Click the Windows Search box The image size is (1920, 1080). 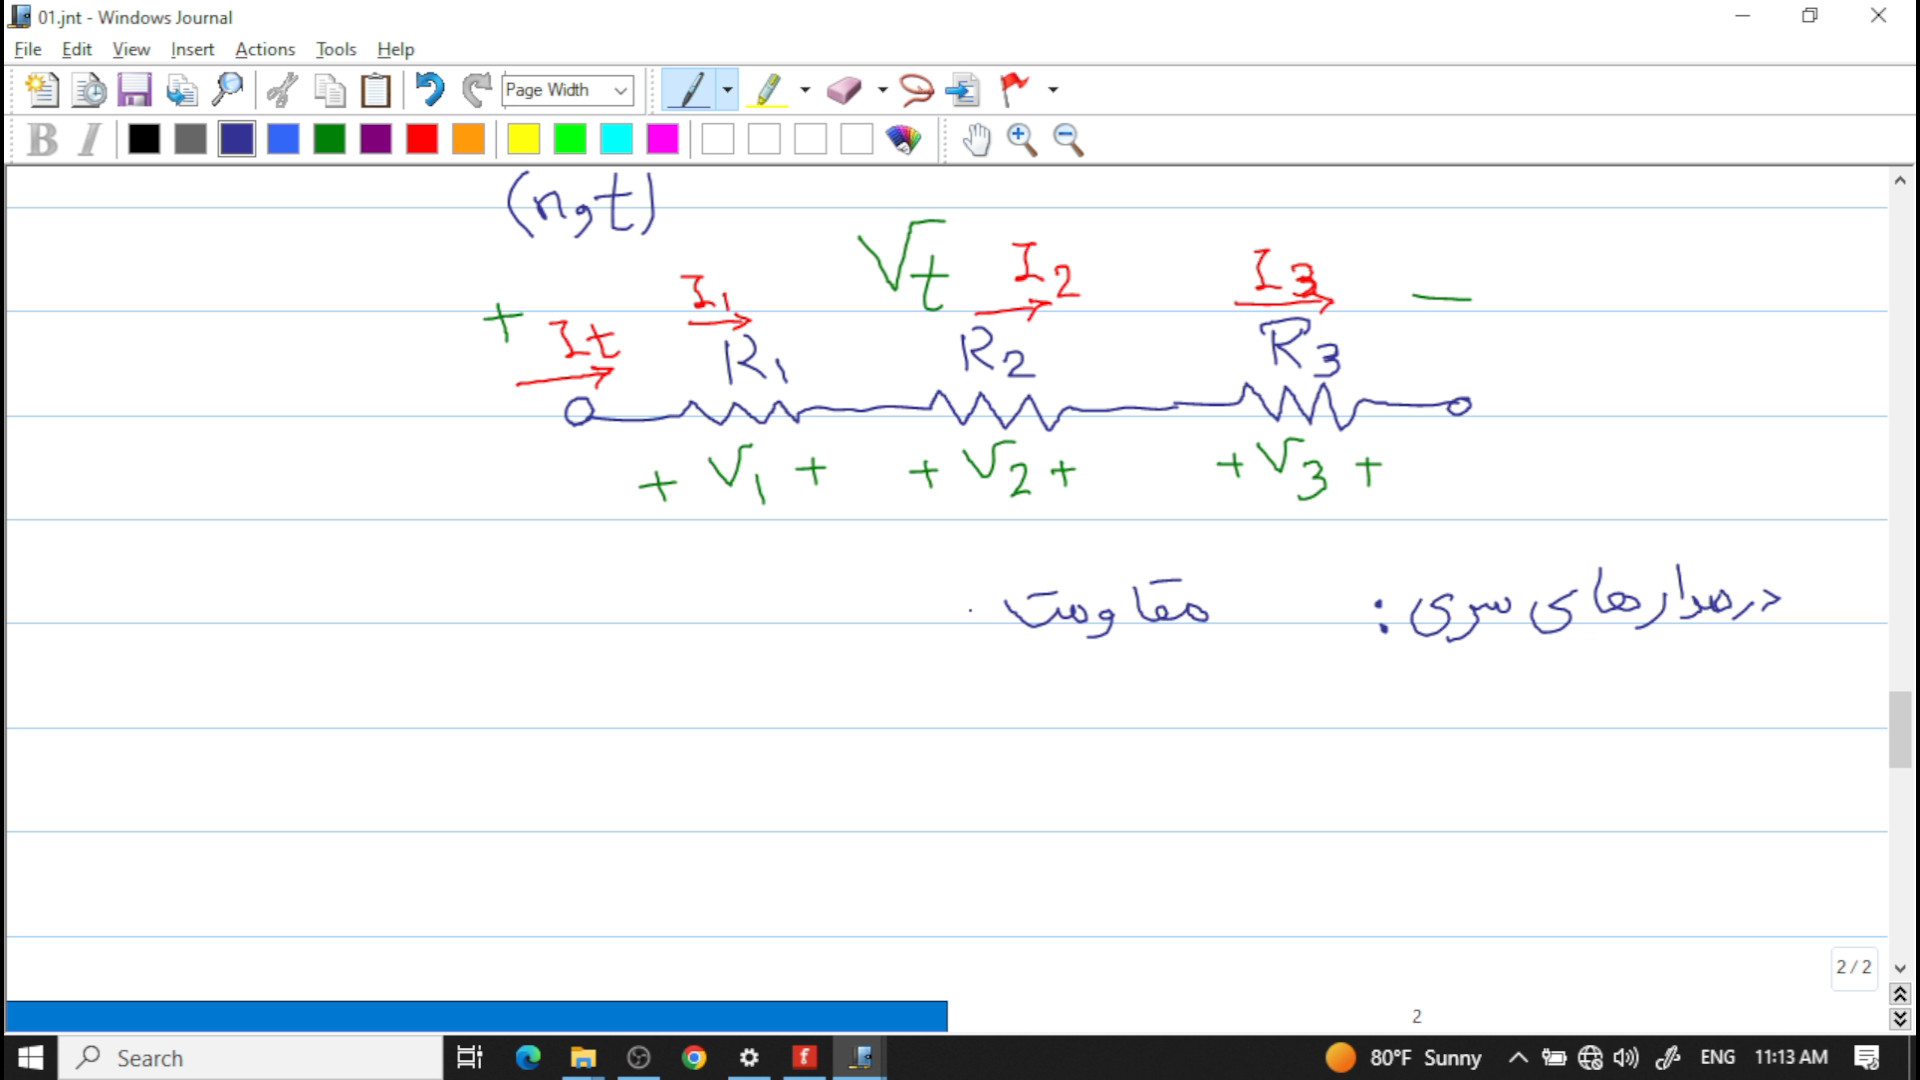250,1058
